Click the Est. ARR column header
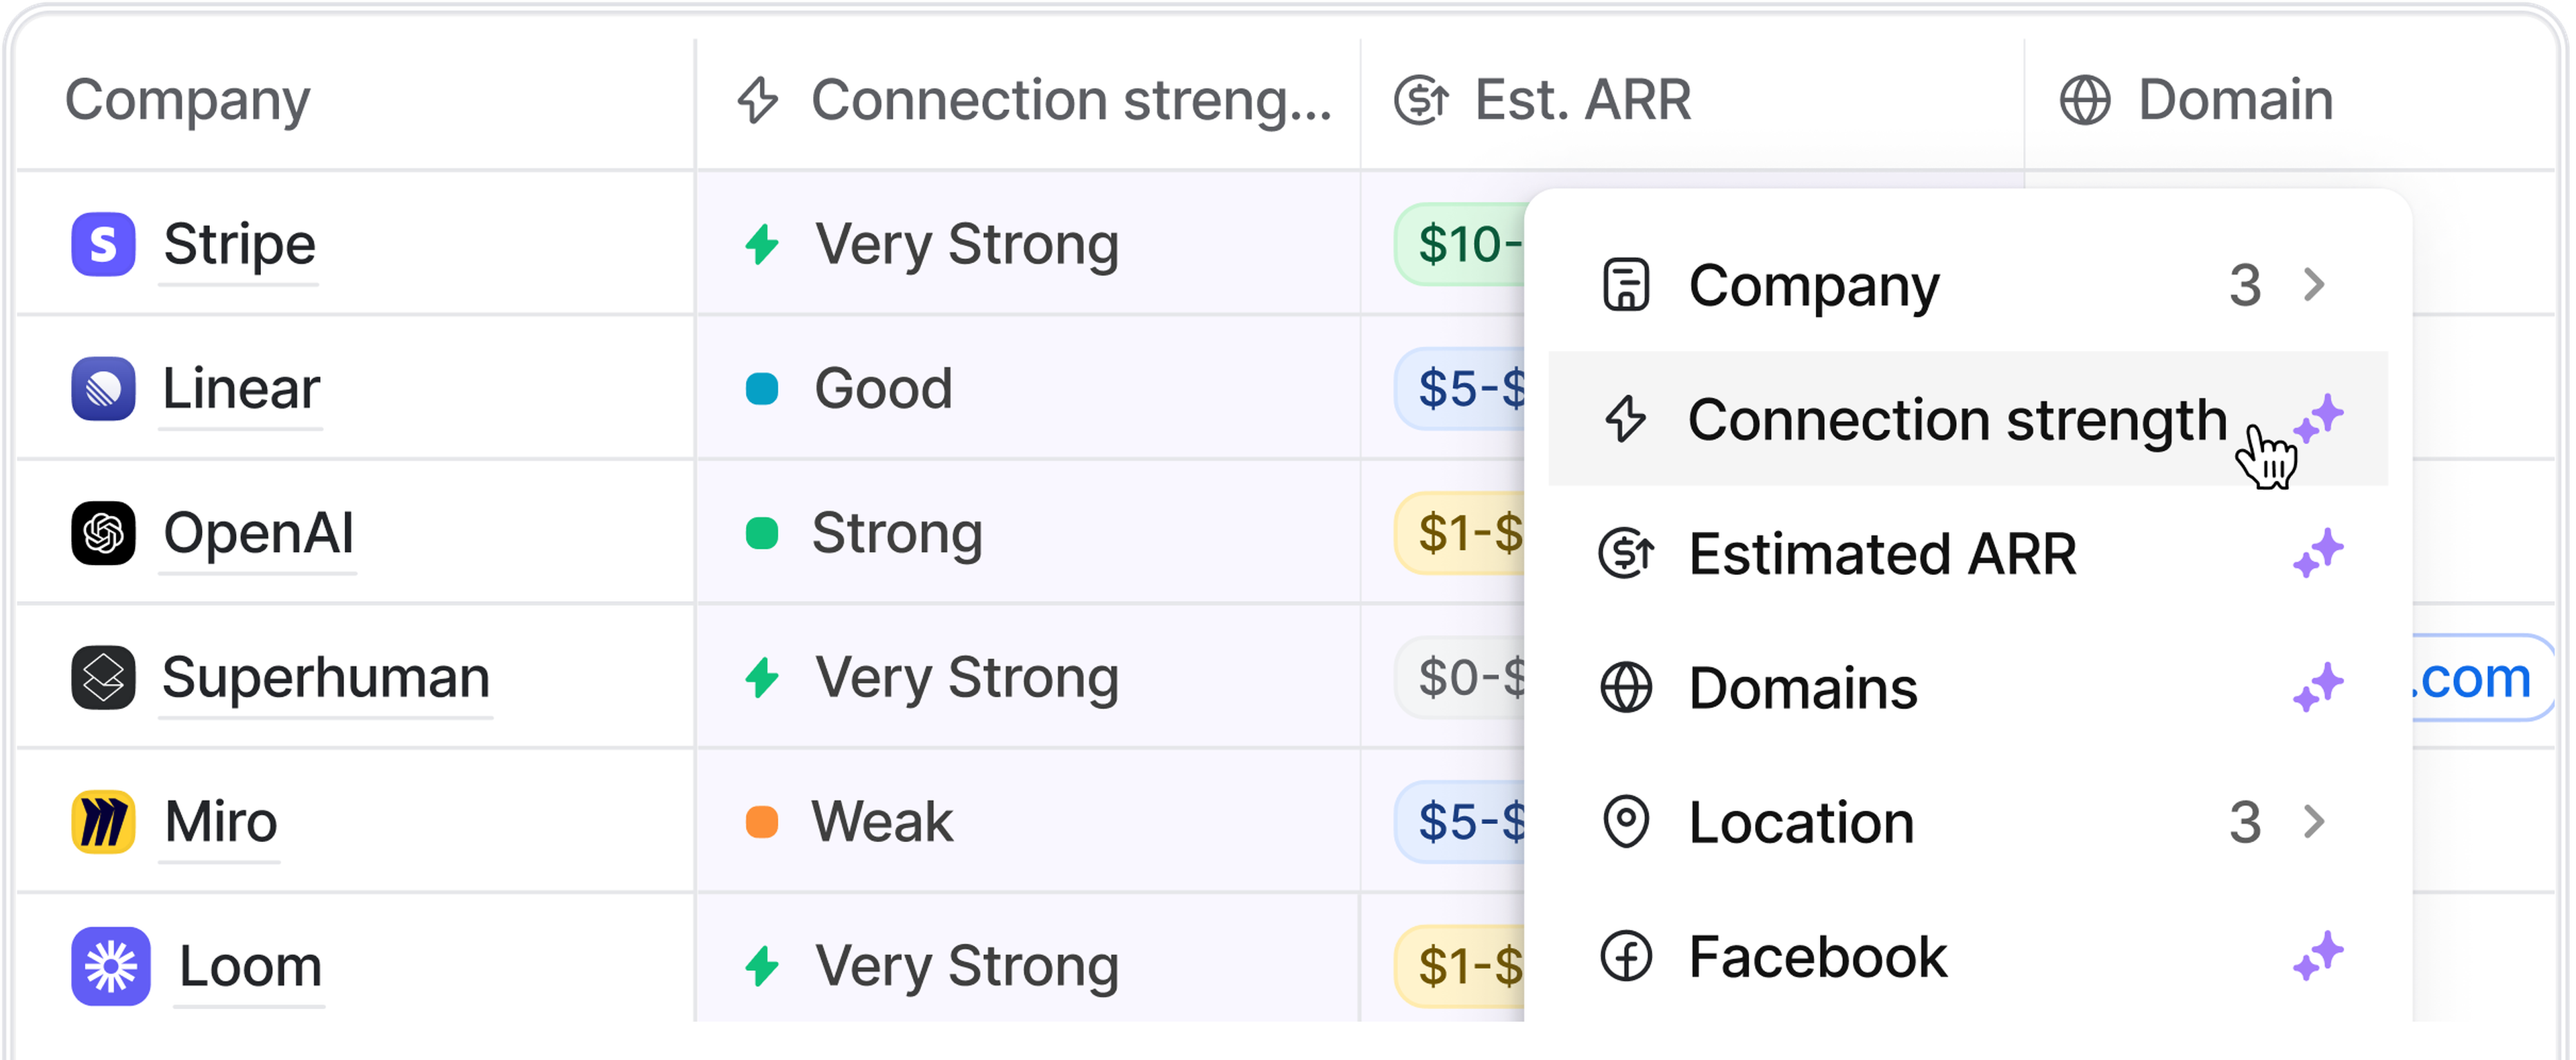This screenshot has width=2576, height=1060. [1582, 100]
